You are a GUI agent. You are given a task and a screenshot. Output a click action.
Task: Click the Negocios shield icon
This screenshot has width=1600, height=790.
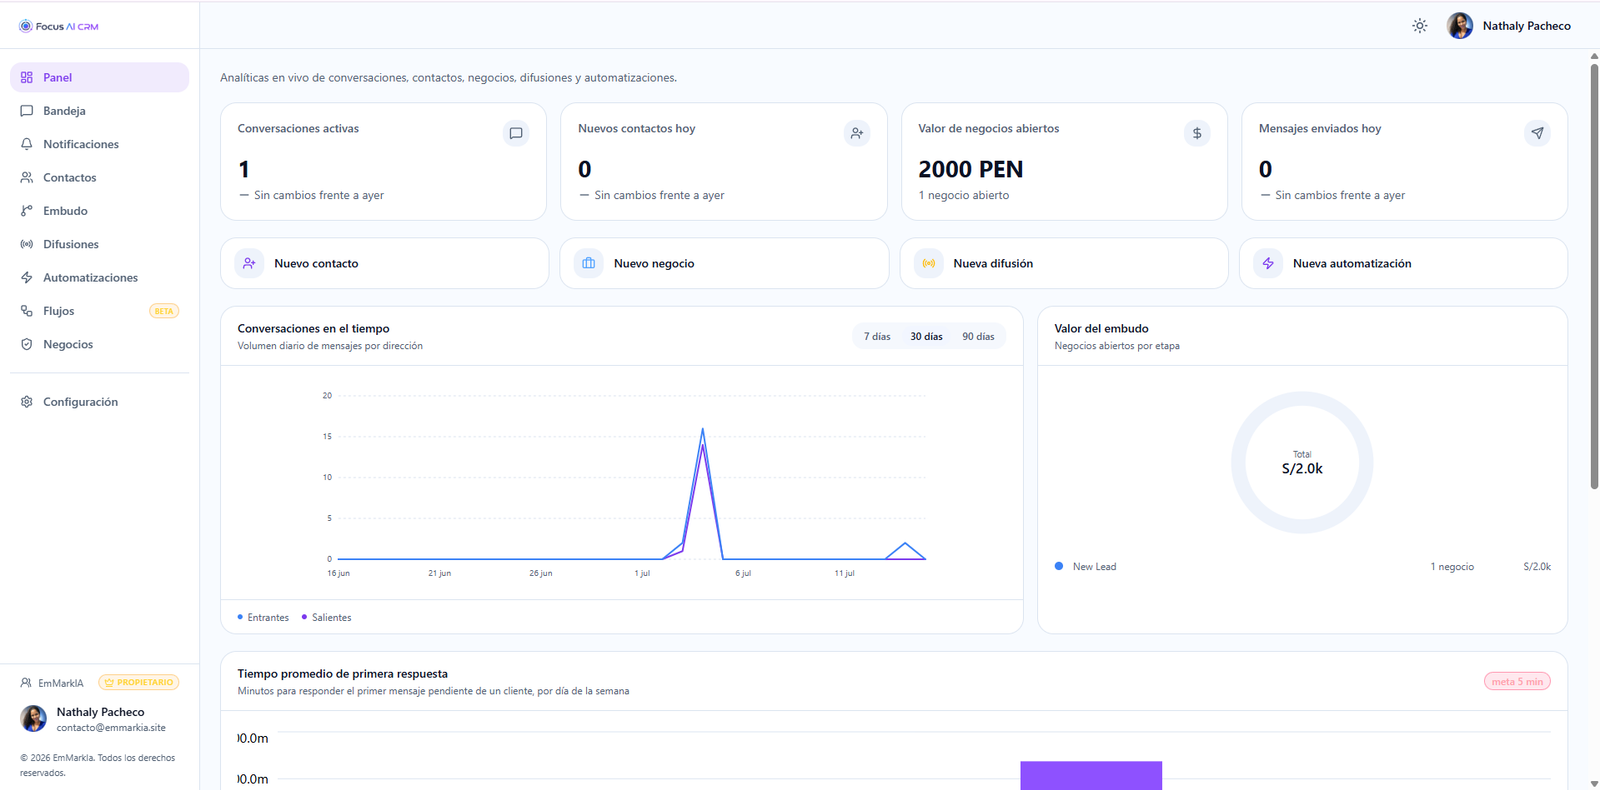click(x=27, y=344)
